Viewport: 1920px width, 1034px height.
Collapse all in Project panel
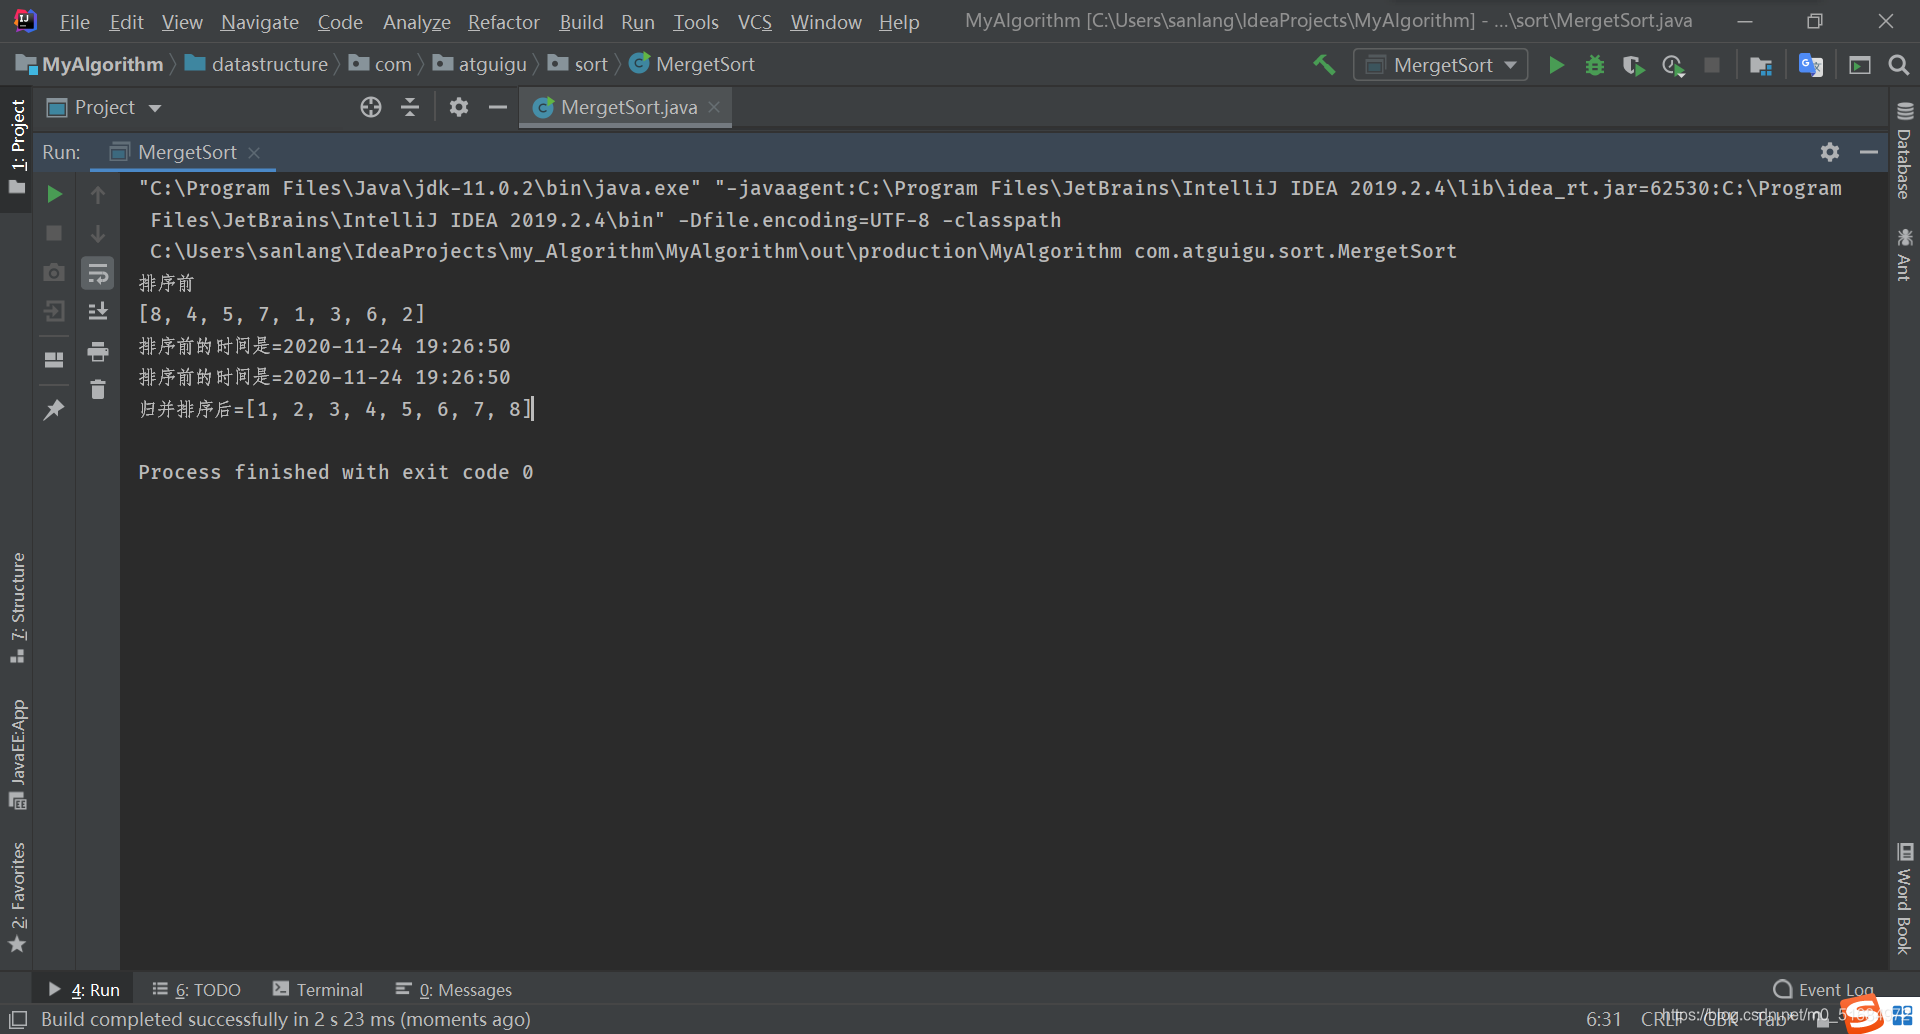tap(410, 107)
